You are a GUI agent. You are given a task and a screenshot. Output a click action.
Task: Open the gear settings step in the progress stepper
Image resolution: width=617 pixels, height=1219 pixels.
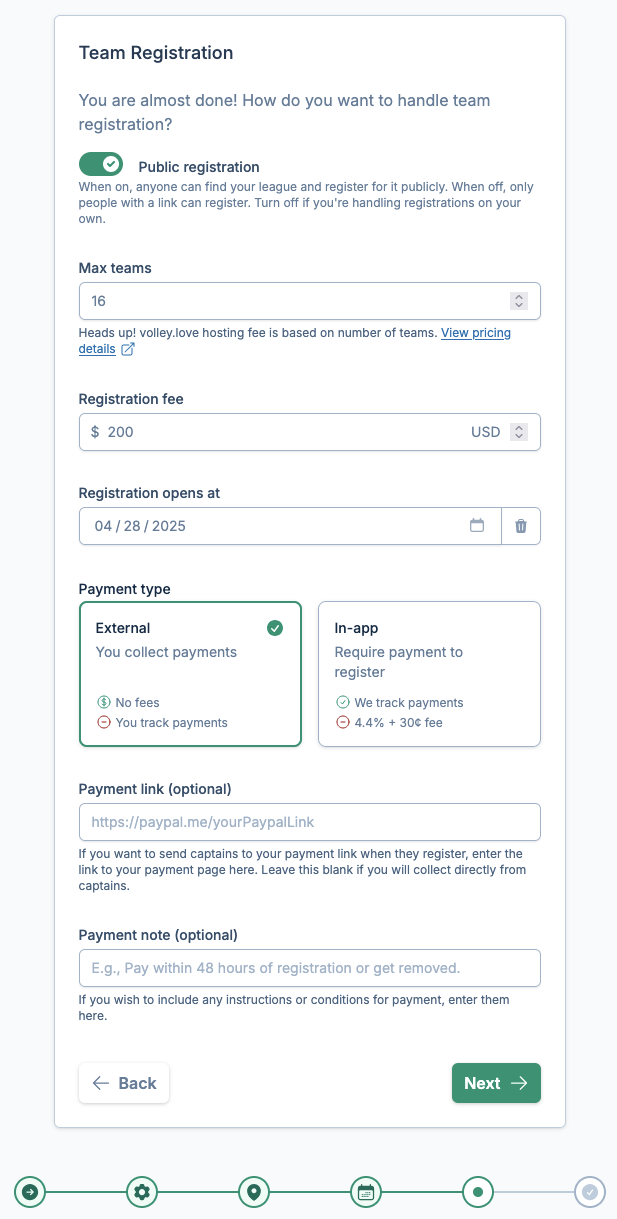(142, 1192)
